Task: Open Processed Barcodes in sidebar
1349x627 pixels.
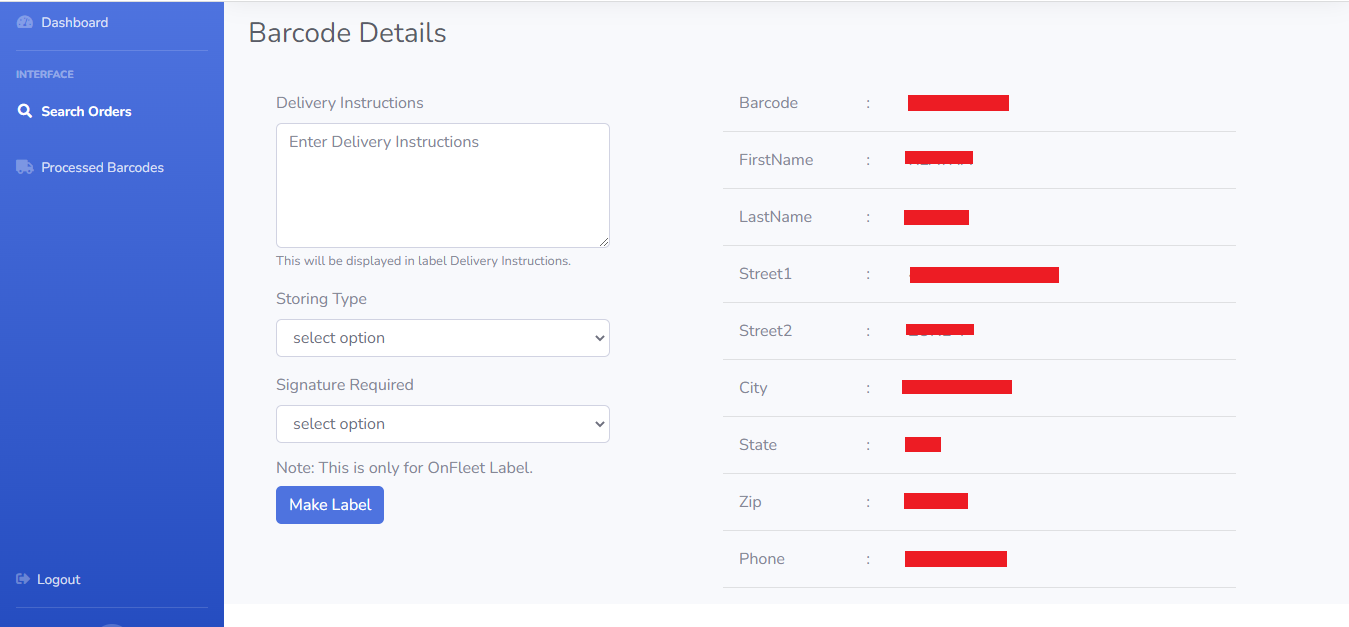Action: 90,167
